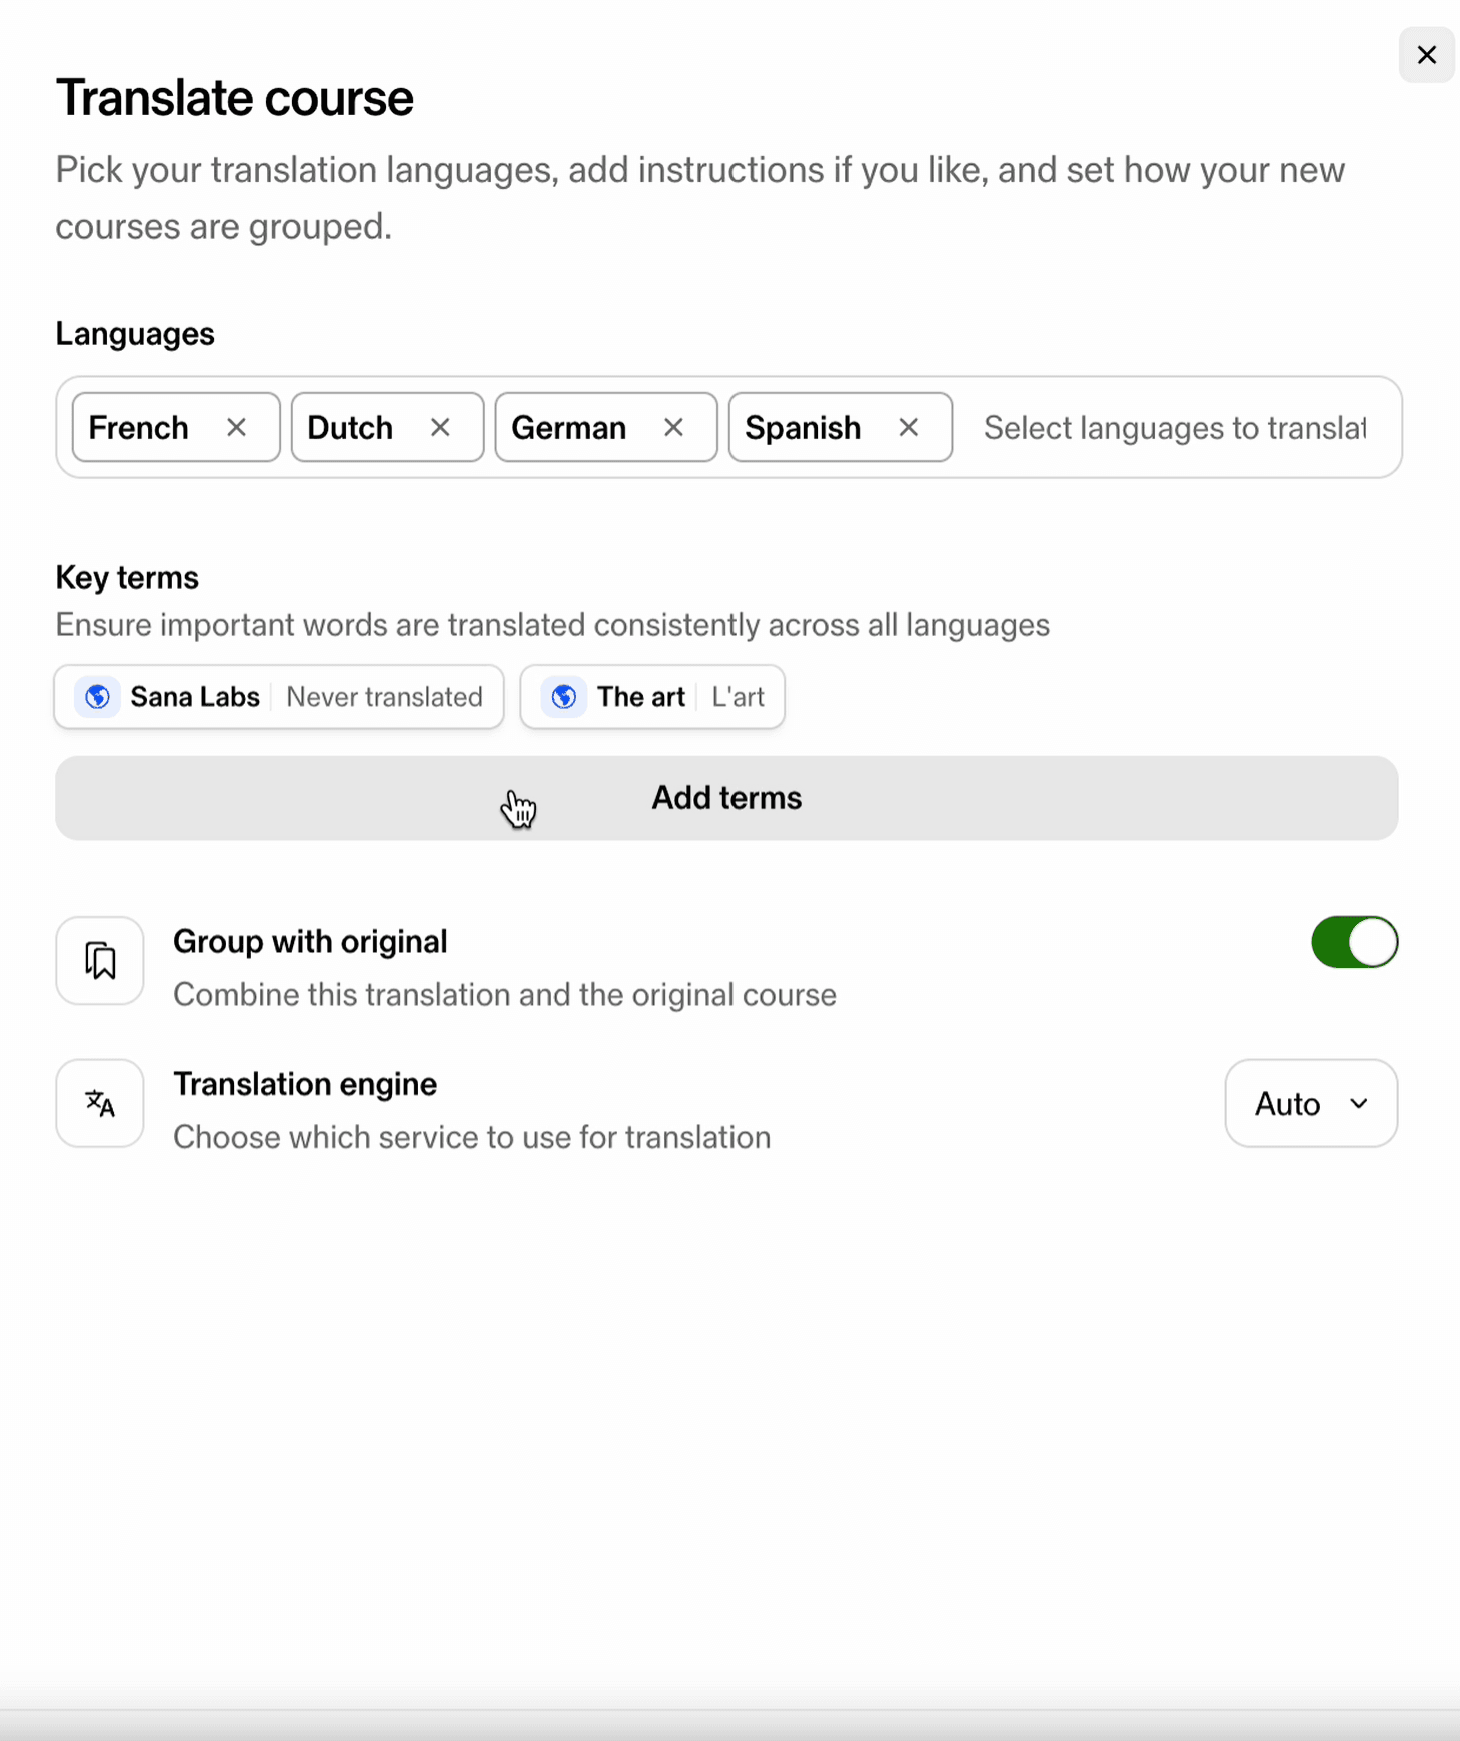The width and height of the screenshot is (1460, 1741).
Task: Close the Translate course dialog
Action: point(1426,55)
